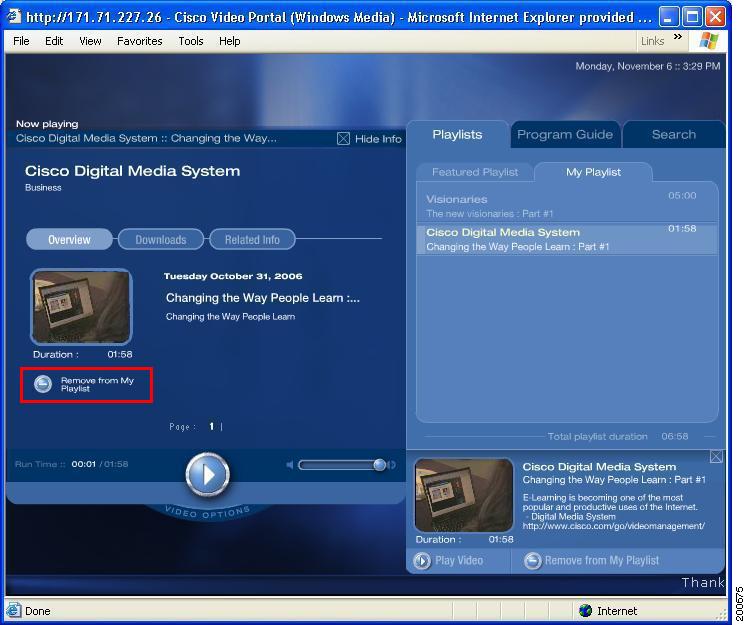
Task: Open the Edit menu
Action: [54, 41]
